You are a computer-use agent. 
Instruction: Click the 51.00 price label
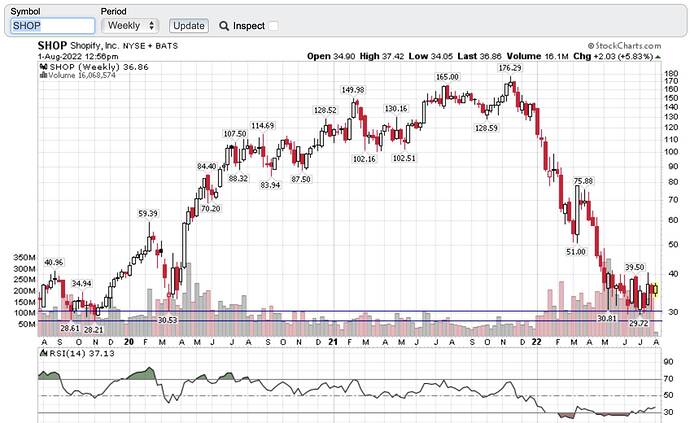576,252
